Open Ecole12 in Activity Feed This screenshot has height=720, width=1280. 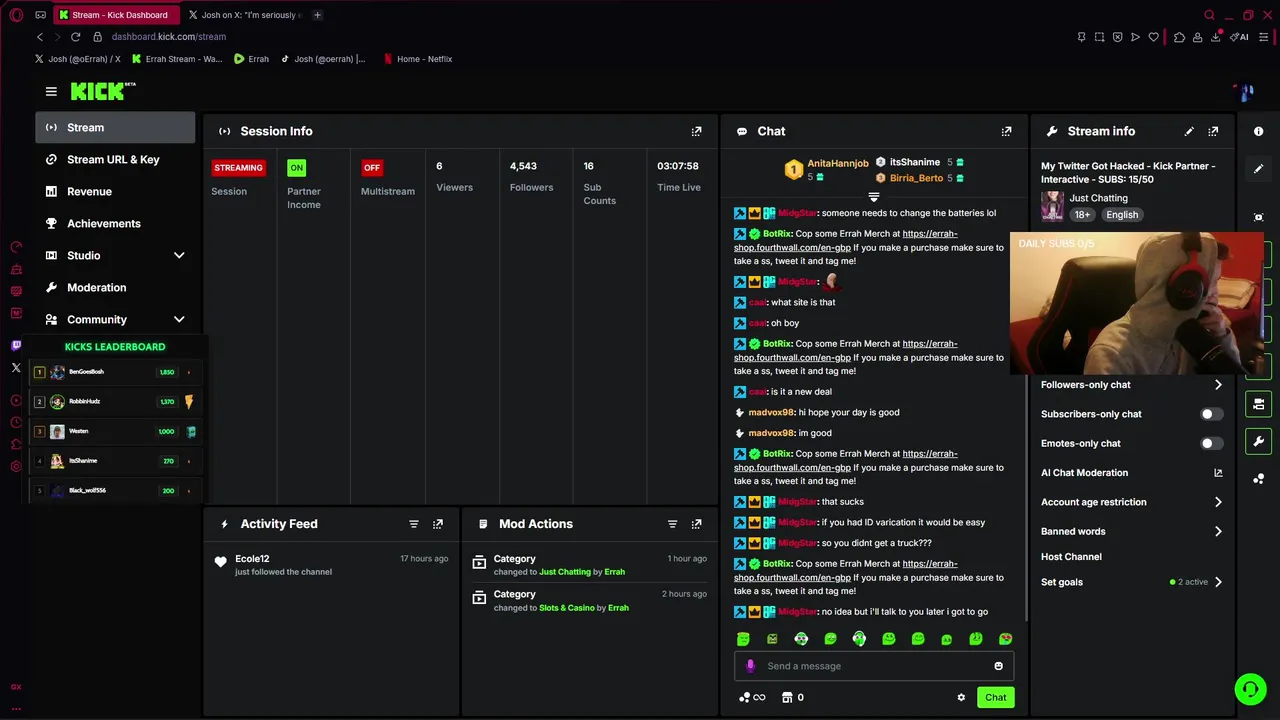point(252,559)
